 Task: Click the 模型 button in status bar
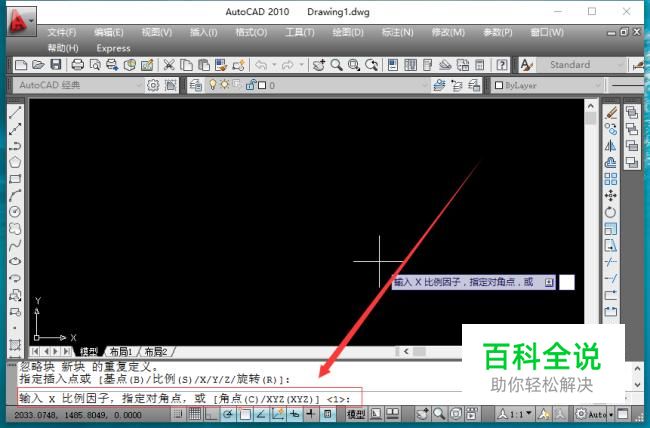pyautogui.click(x=356, y=414)
